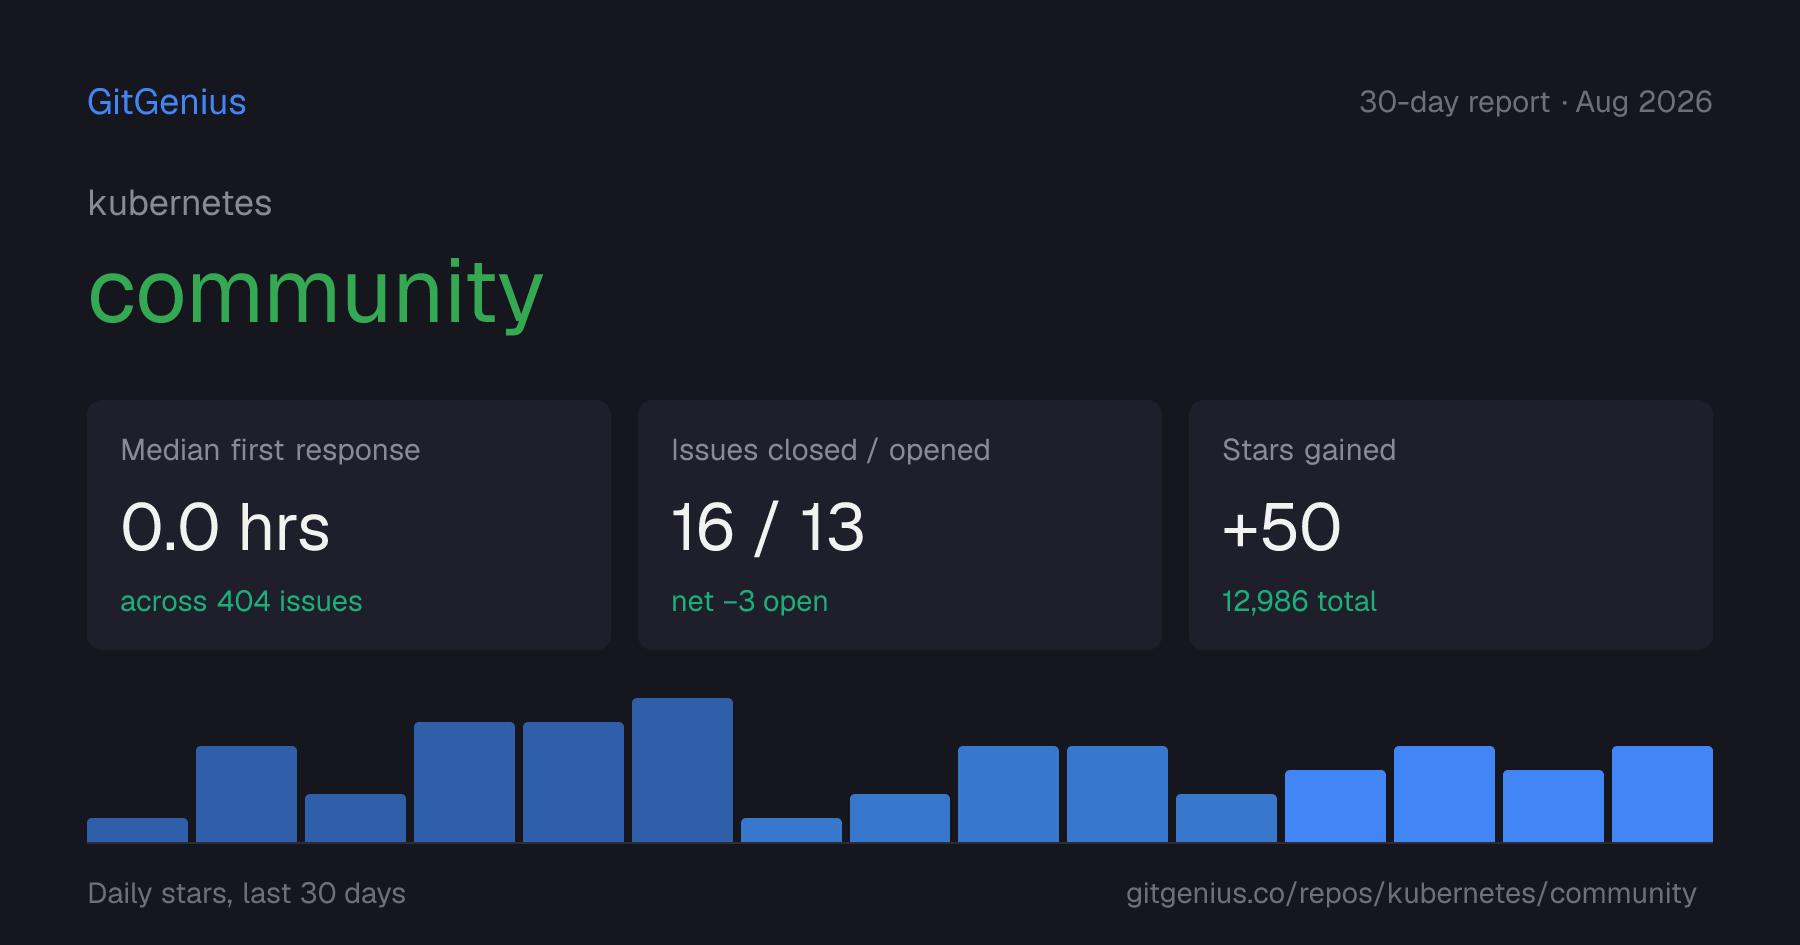Click the "0.0 hrs" value
This screenshot has width=1800, height=945.
point(225,527)
